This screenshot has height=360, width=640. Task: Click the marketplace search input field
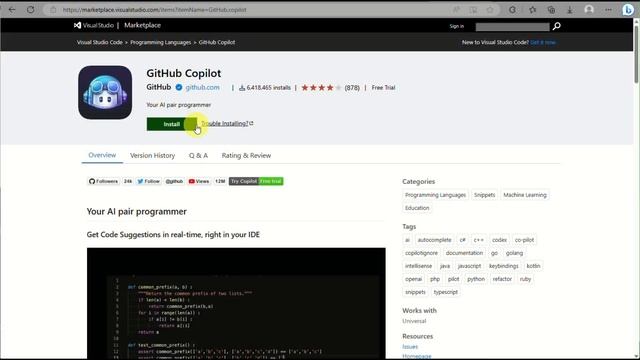coord(512,27)
